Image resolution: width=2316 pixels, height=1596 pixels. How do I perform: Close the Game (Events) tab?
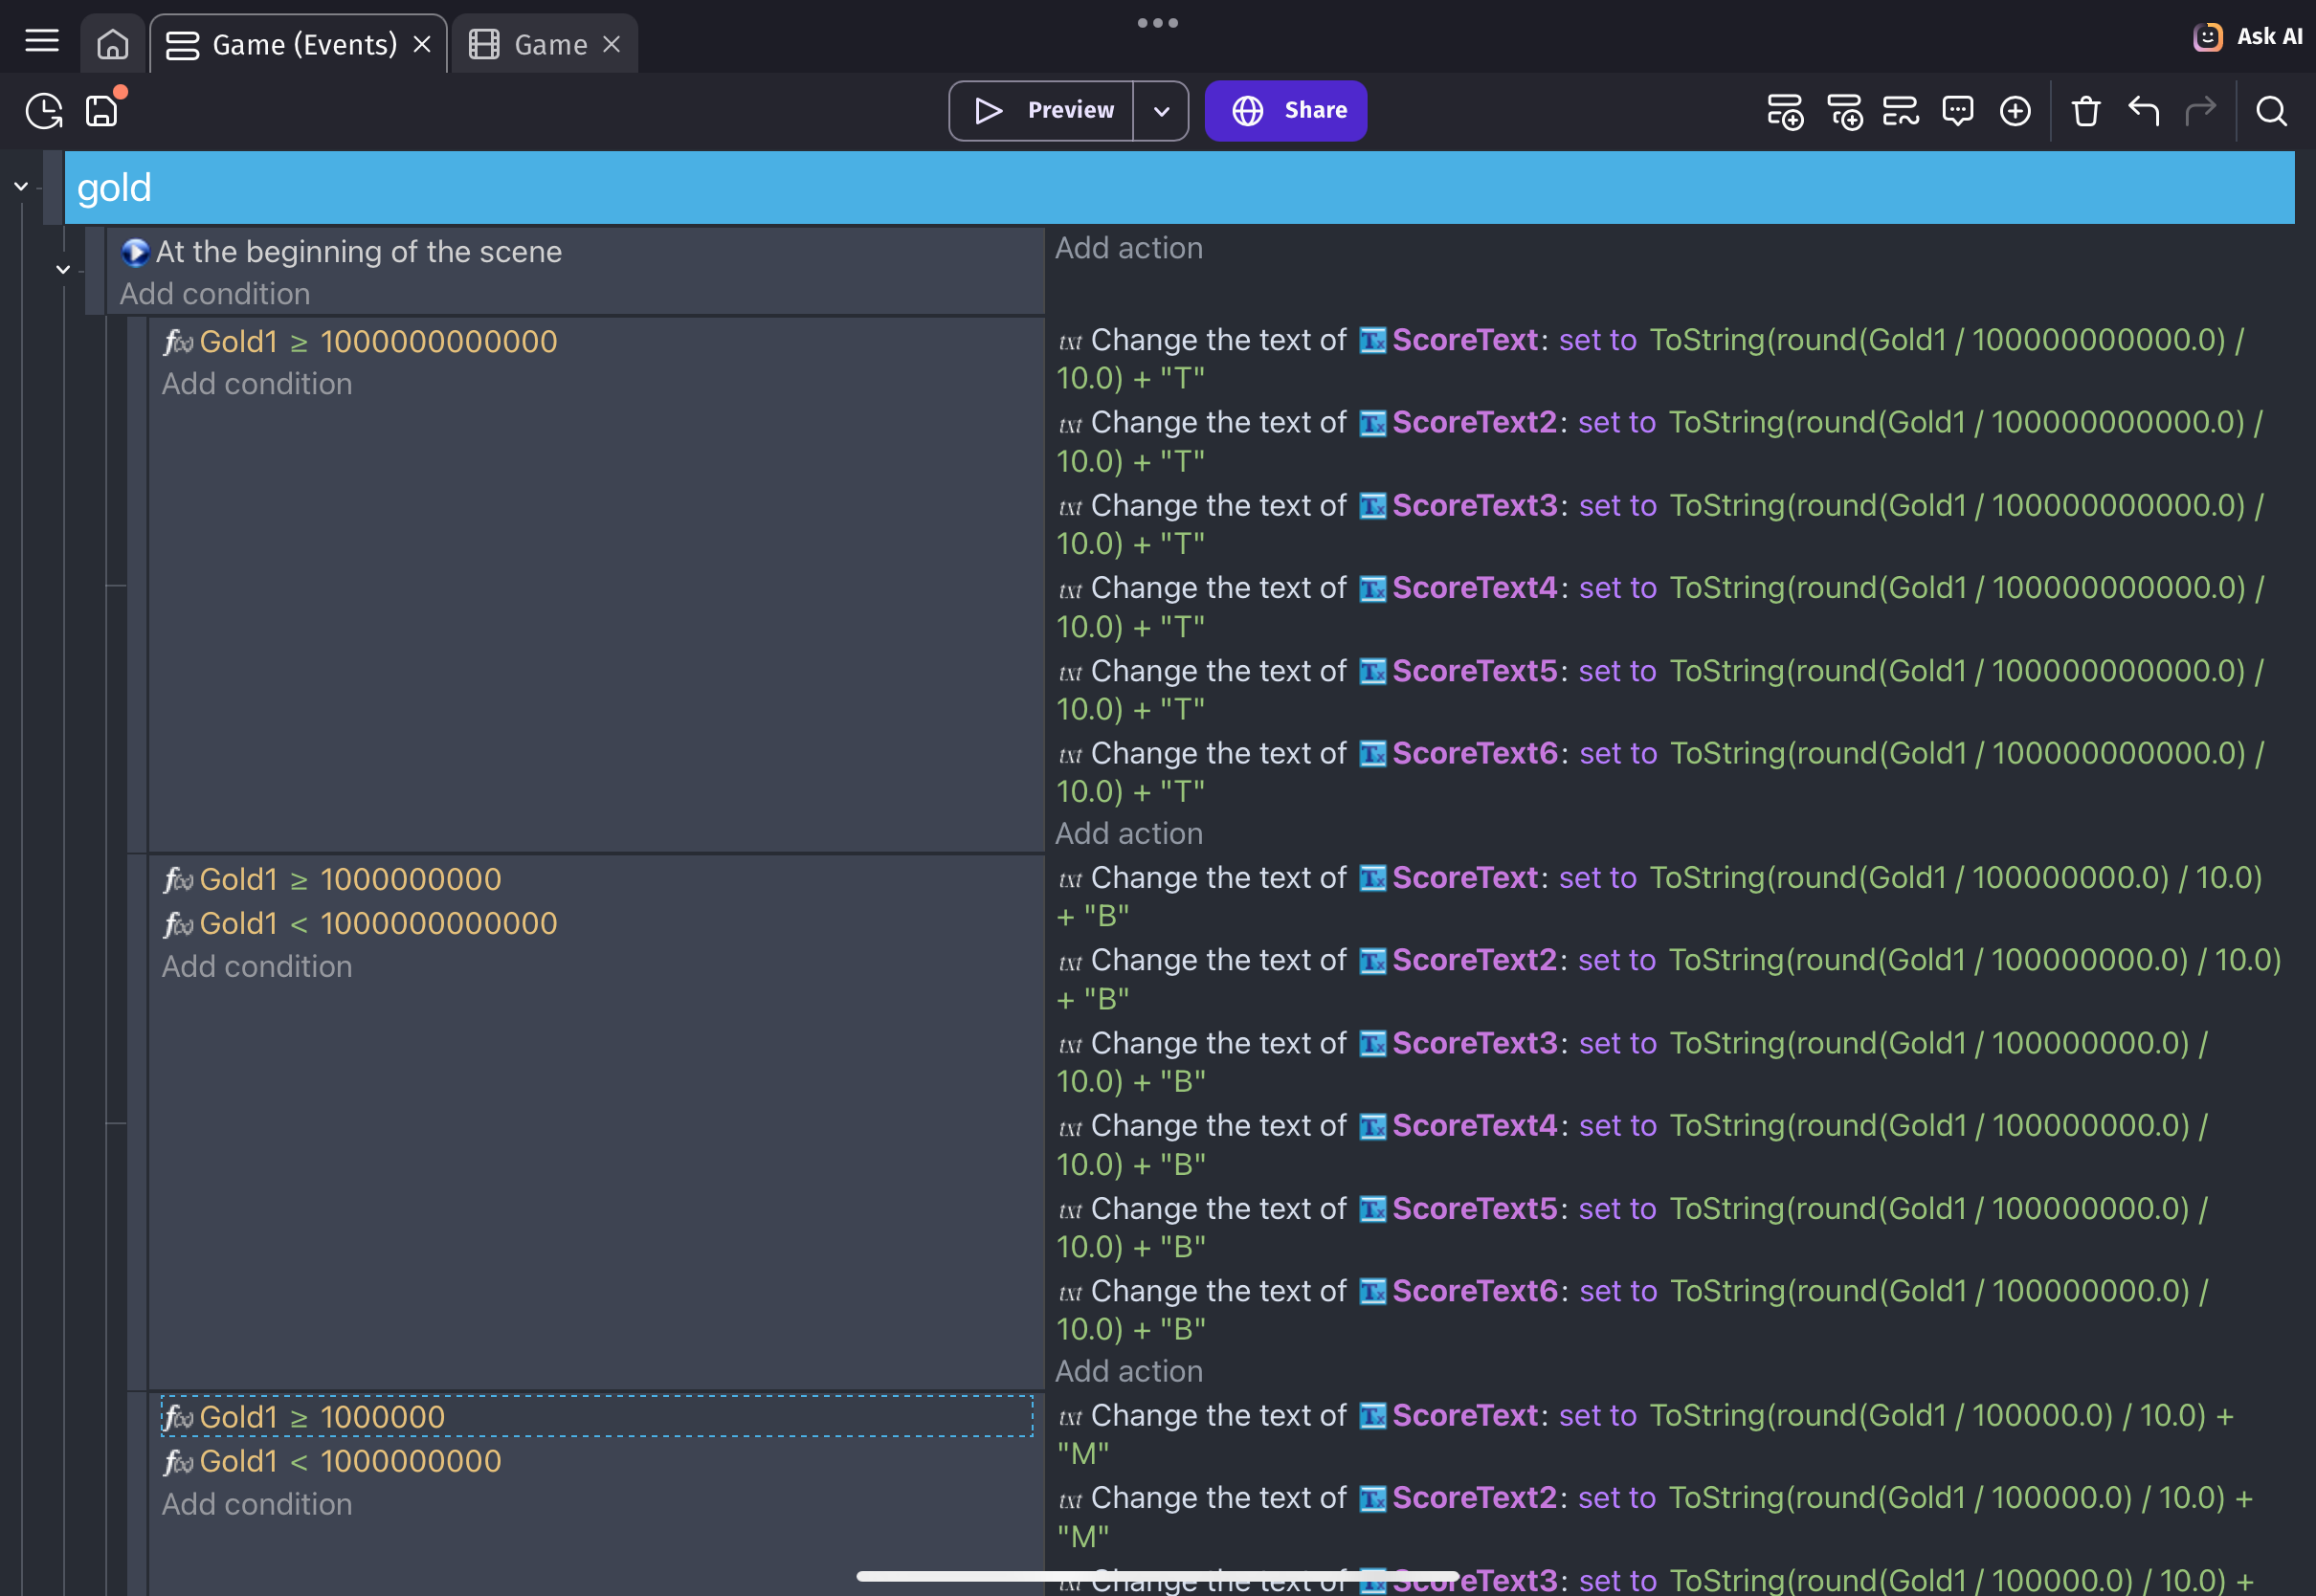(x=422, y=45)
